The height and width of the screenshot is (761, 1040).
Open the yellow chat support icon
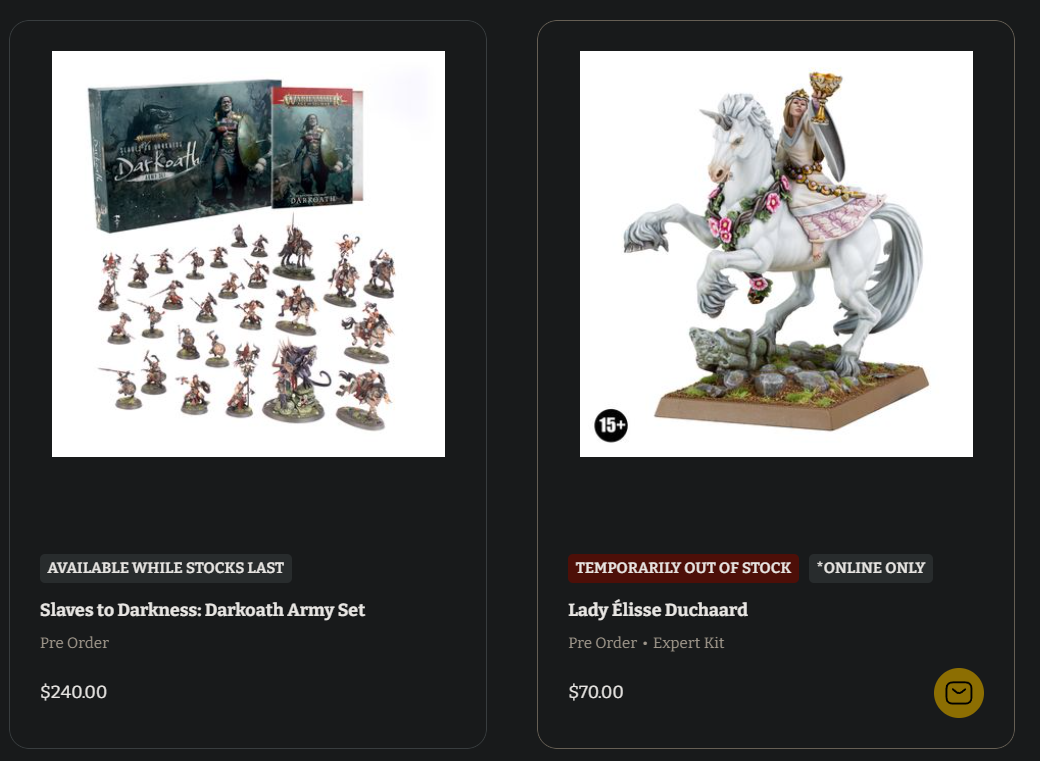click(958, 693)
